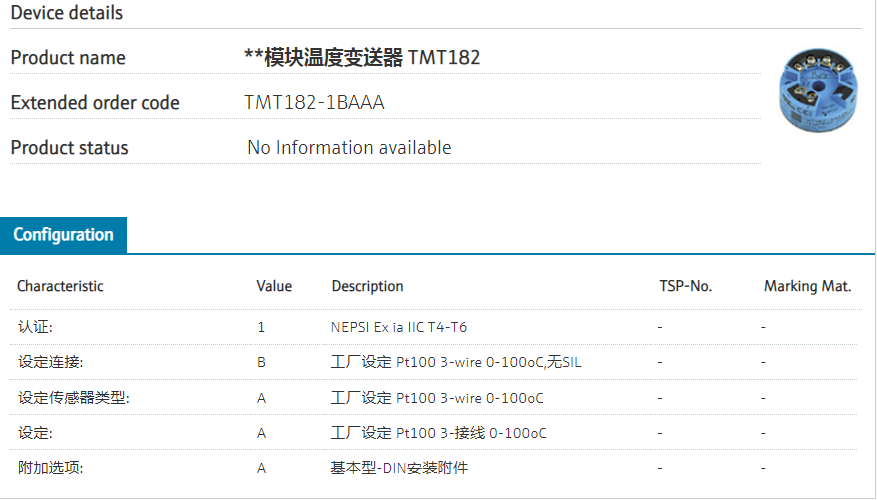
Task: Click the TSP-No. column header
Action: [x=685, y=286]
